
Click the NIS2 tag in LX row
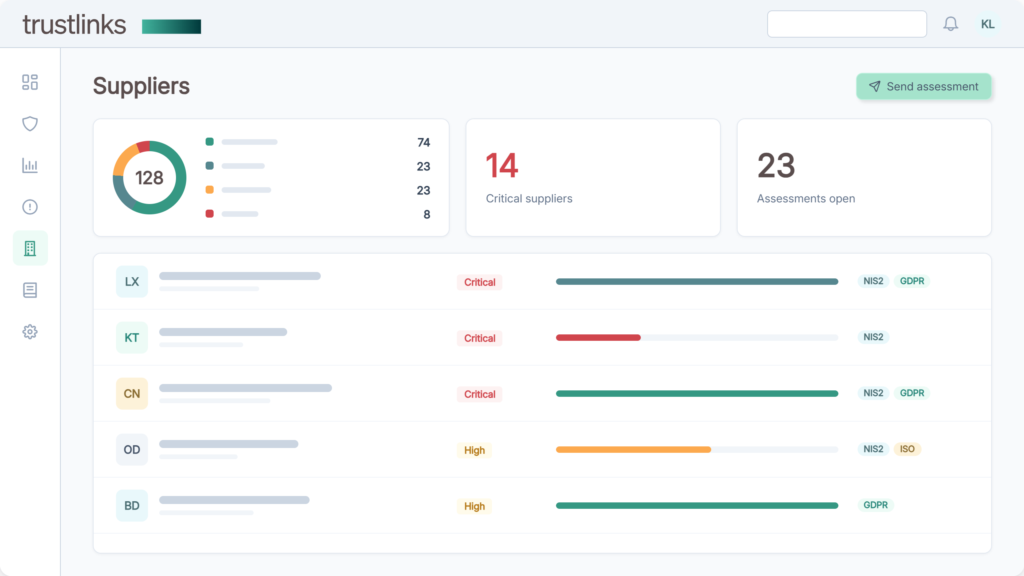click(x=873, y=281)
